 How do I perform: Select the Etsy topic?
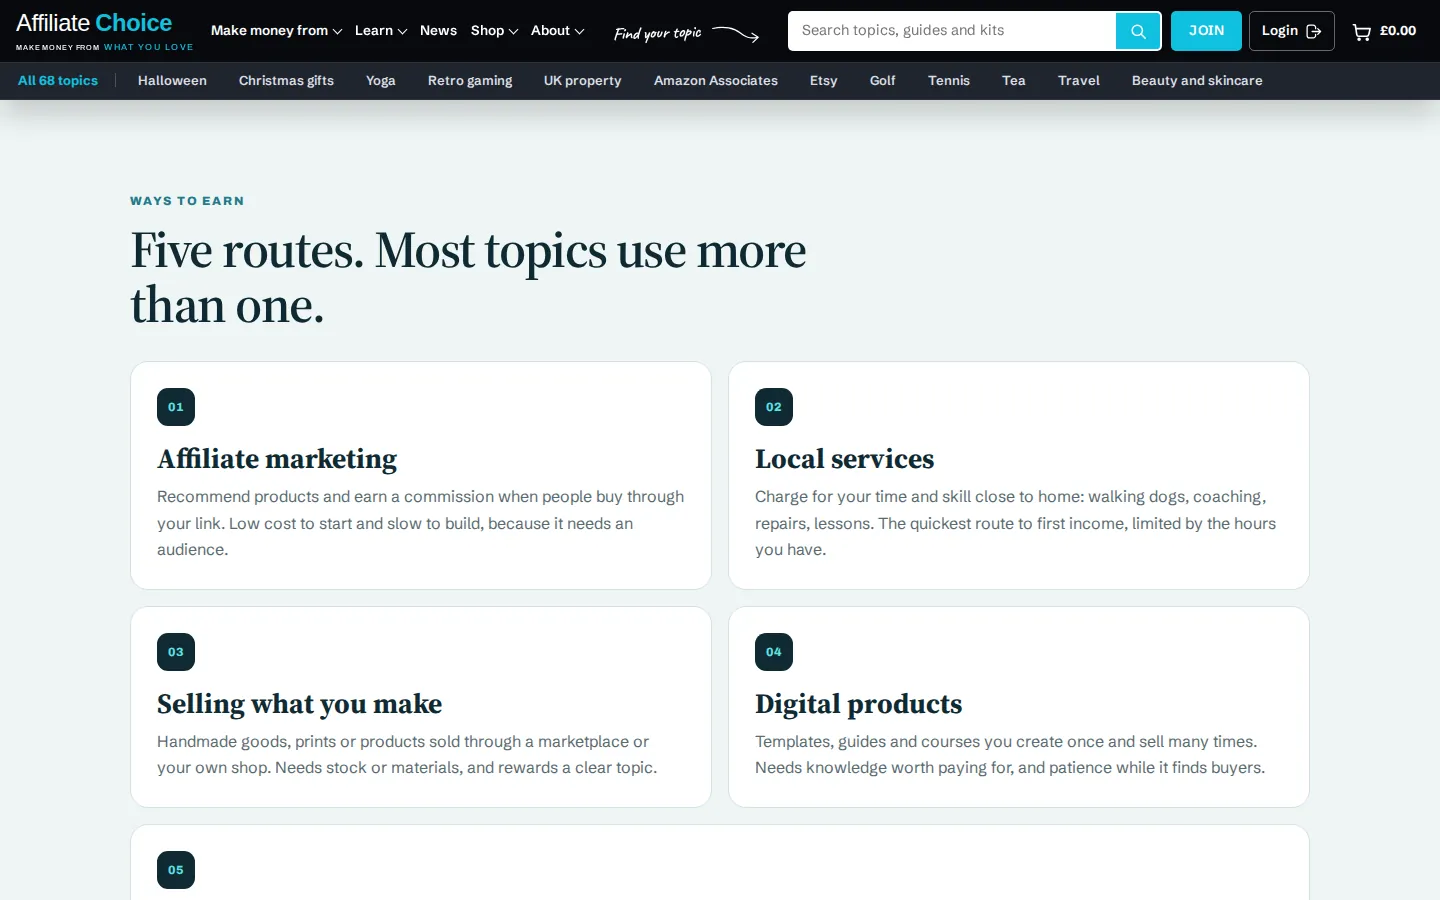pos(824,81)
